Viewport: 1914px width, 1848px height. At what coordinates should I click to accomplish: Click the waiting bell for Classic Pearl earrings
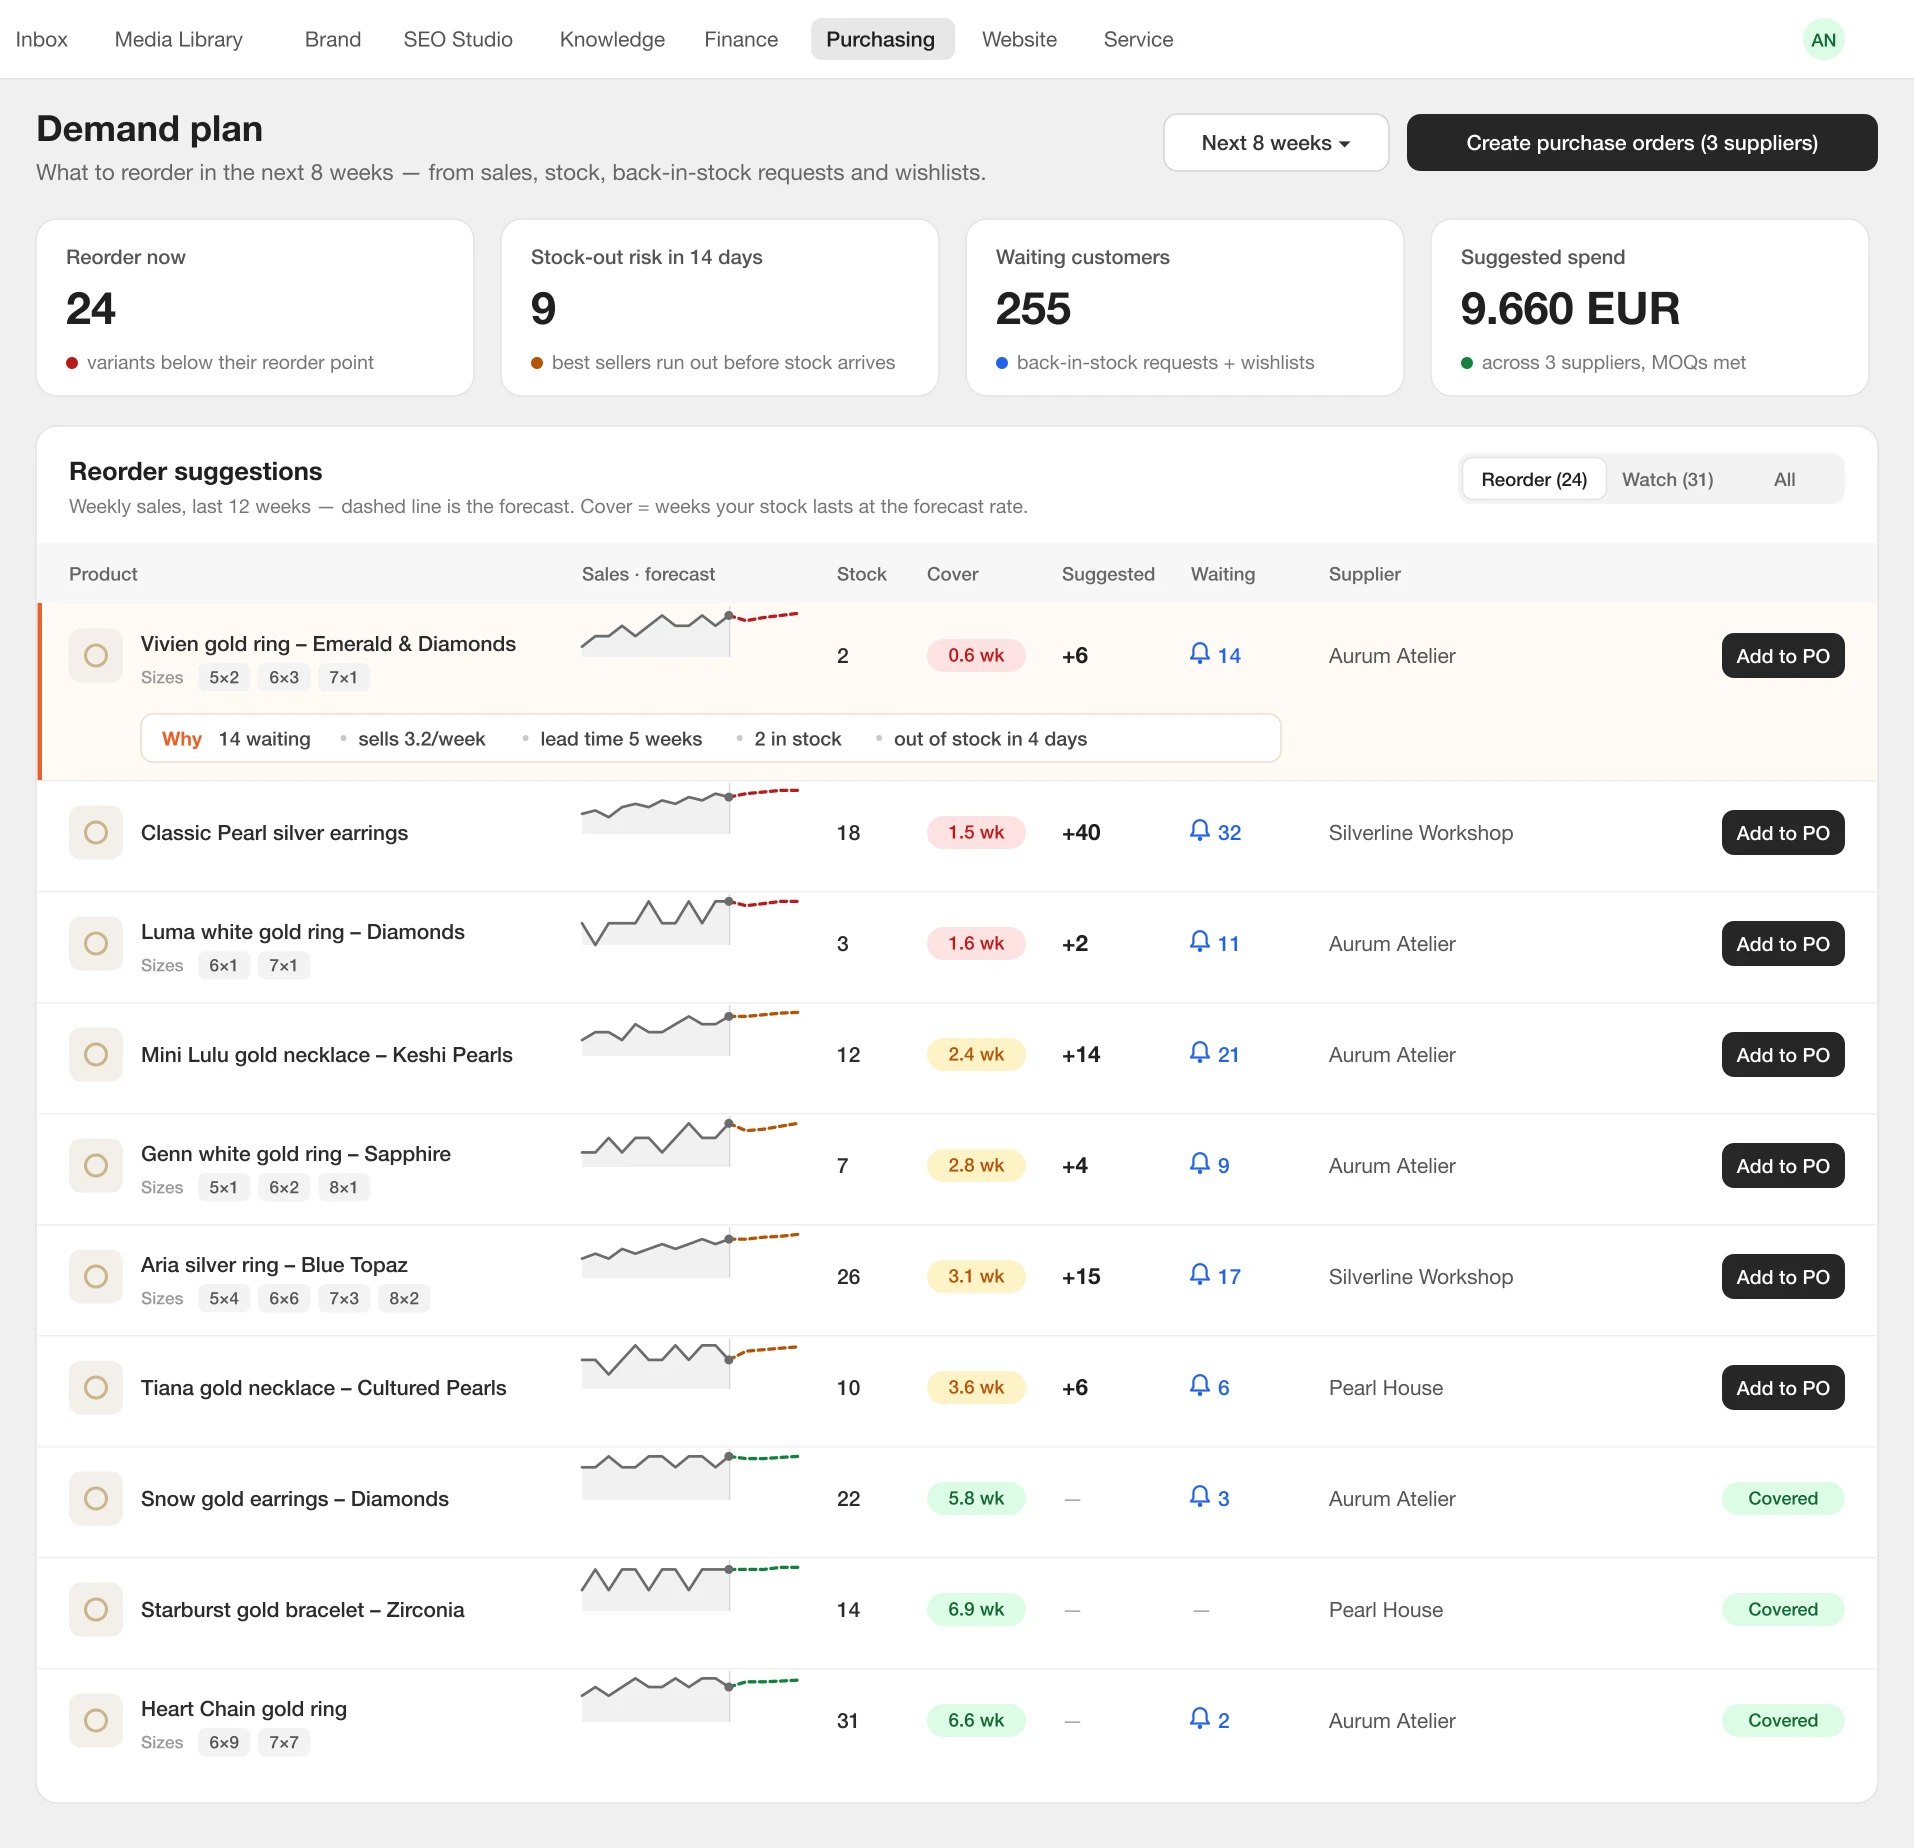(1199, 831)
